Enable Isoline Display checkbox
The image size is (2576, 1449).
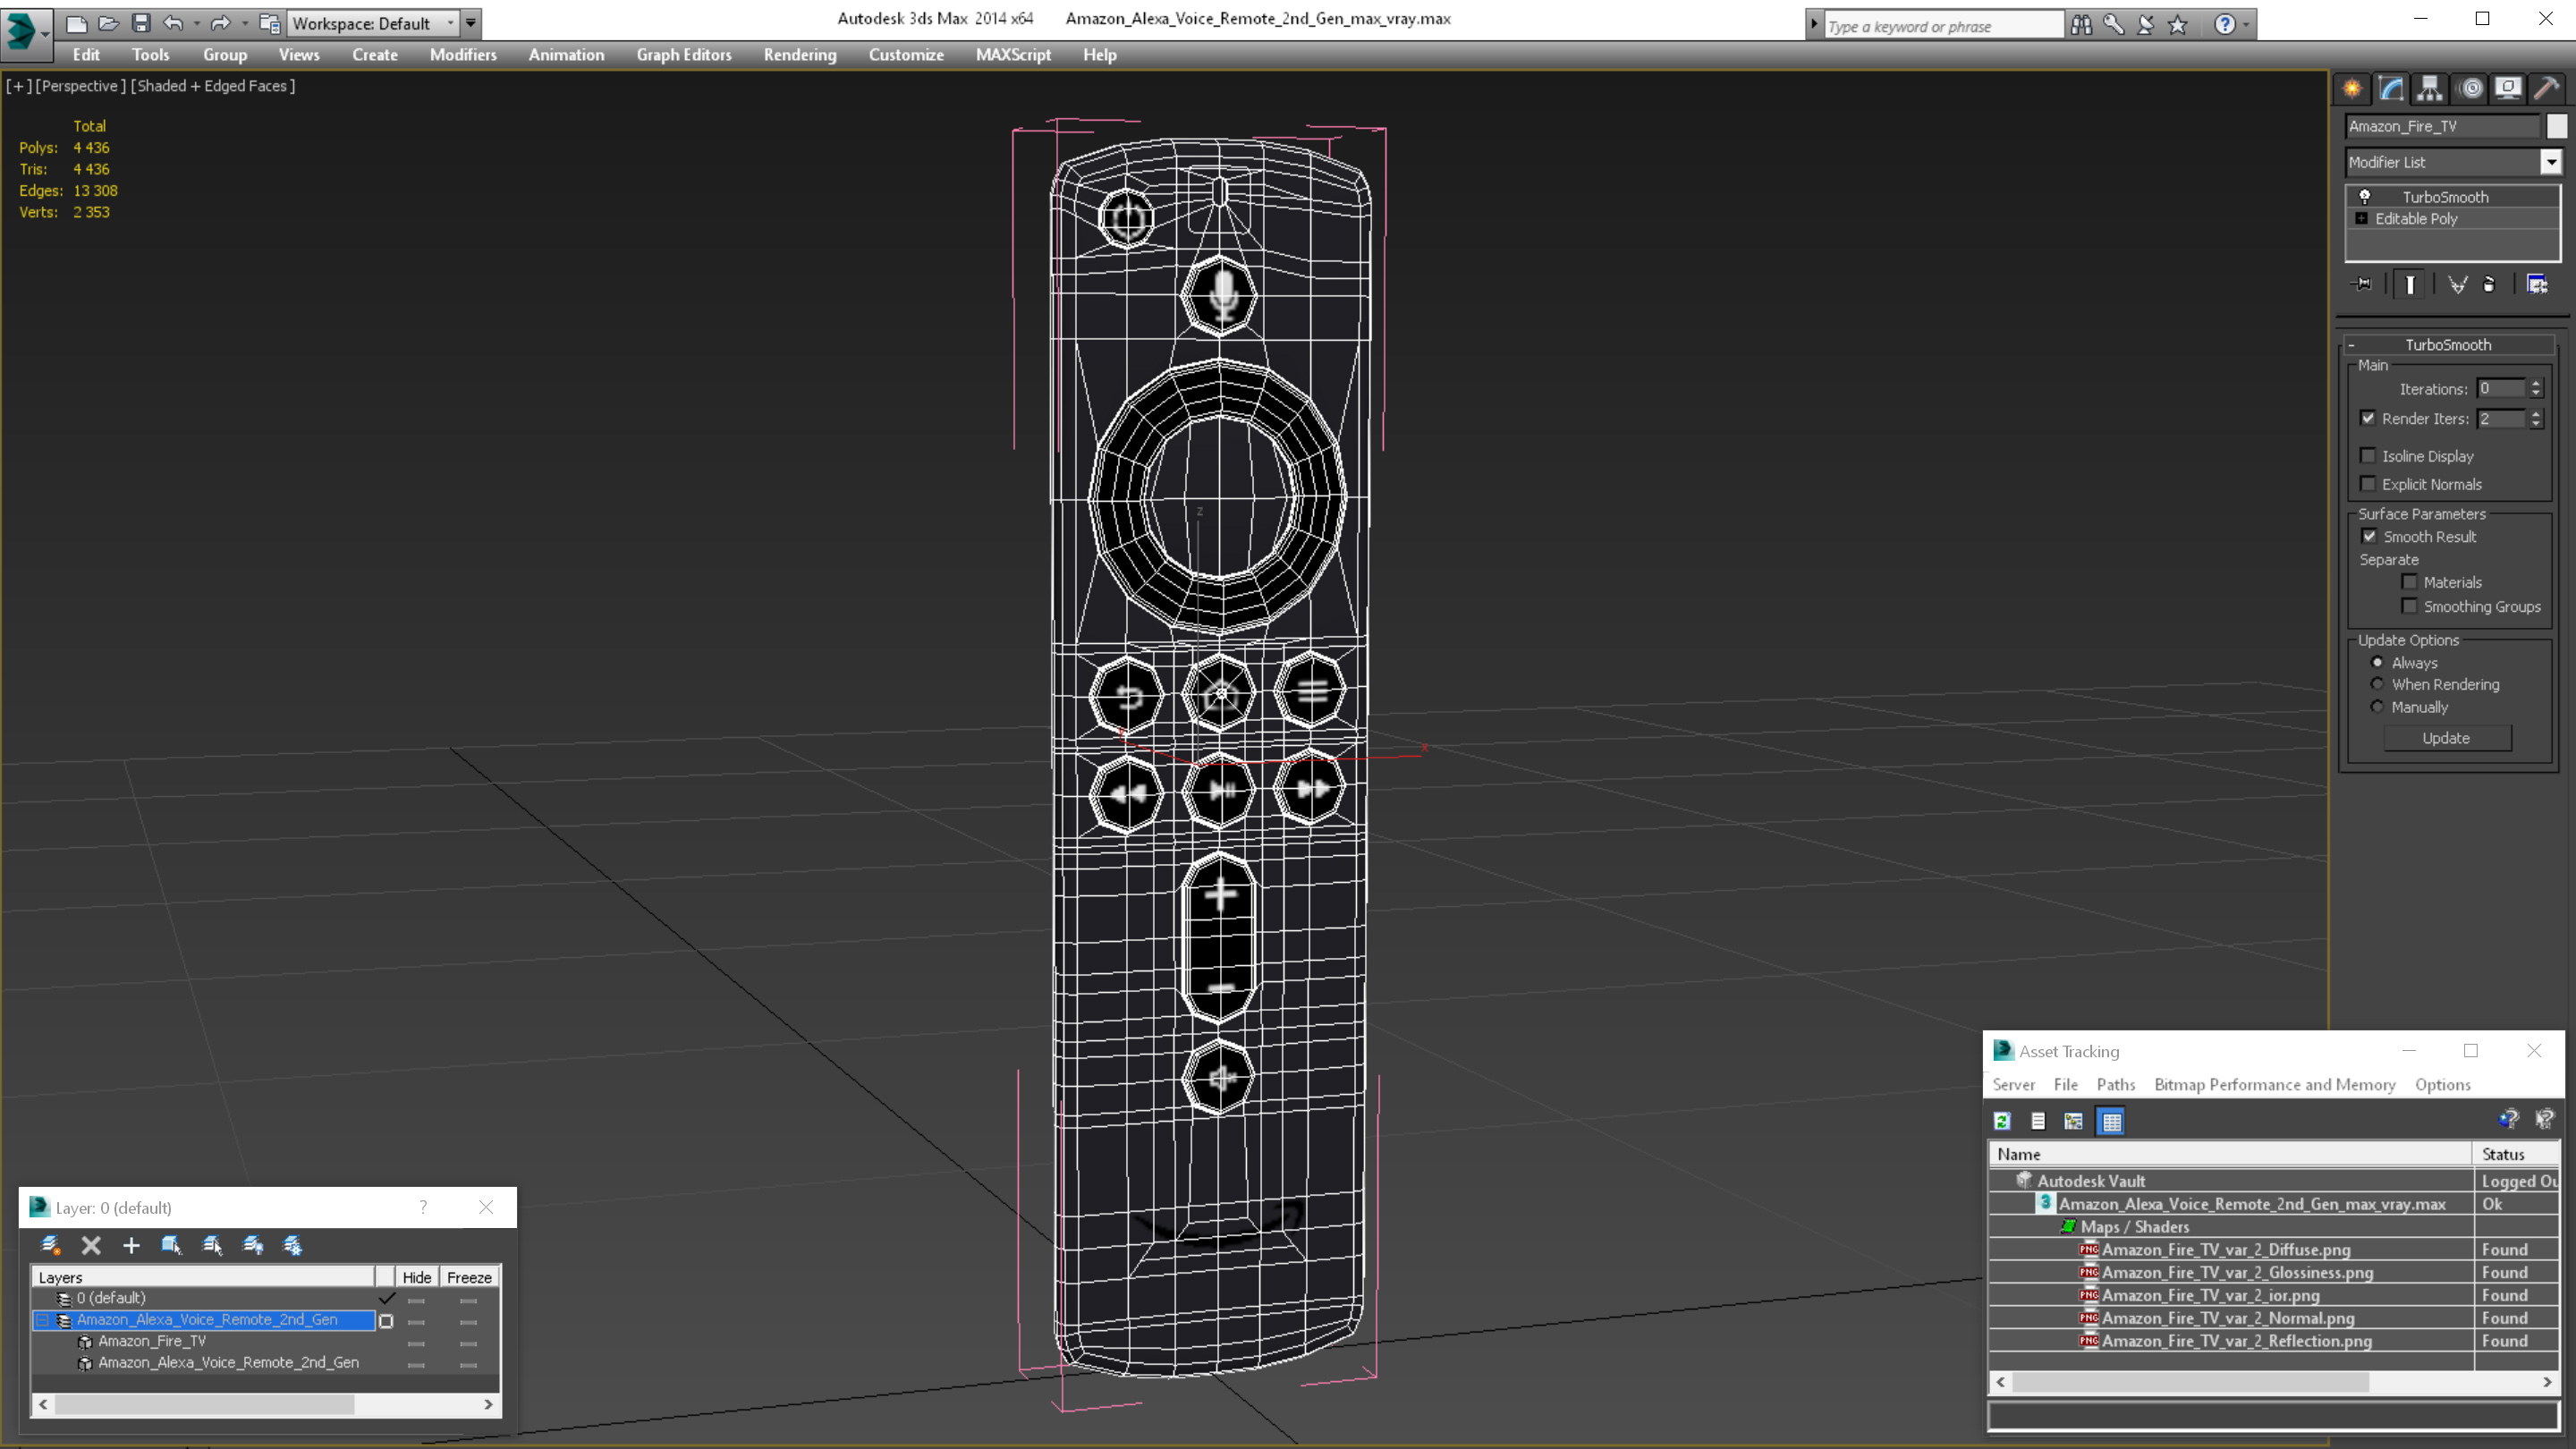pos(2368,455)
